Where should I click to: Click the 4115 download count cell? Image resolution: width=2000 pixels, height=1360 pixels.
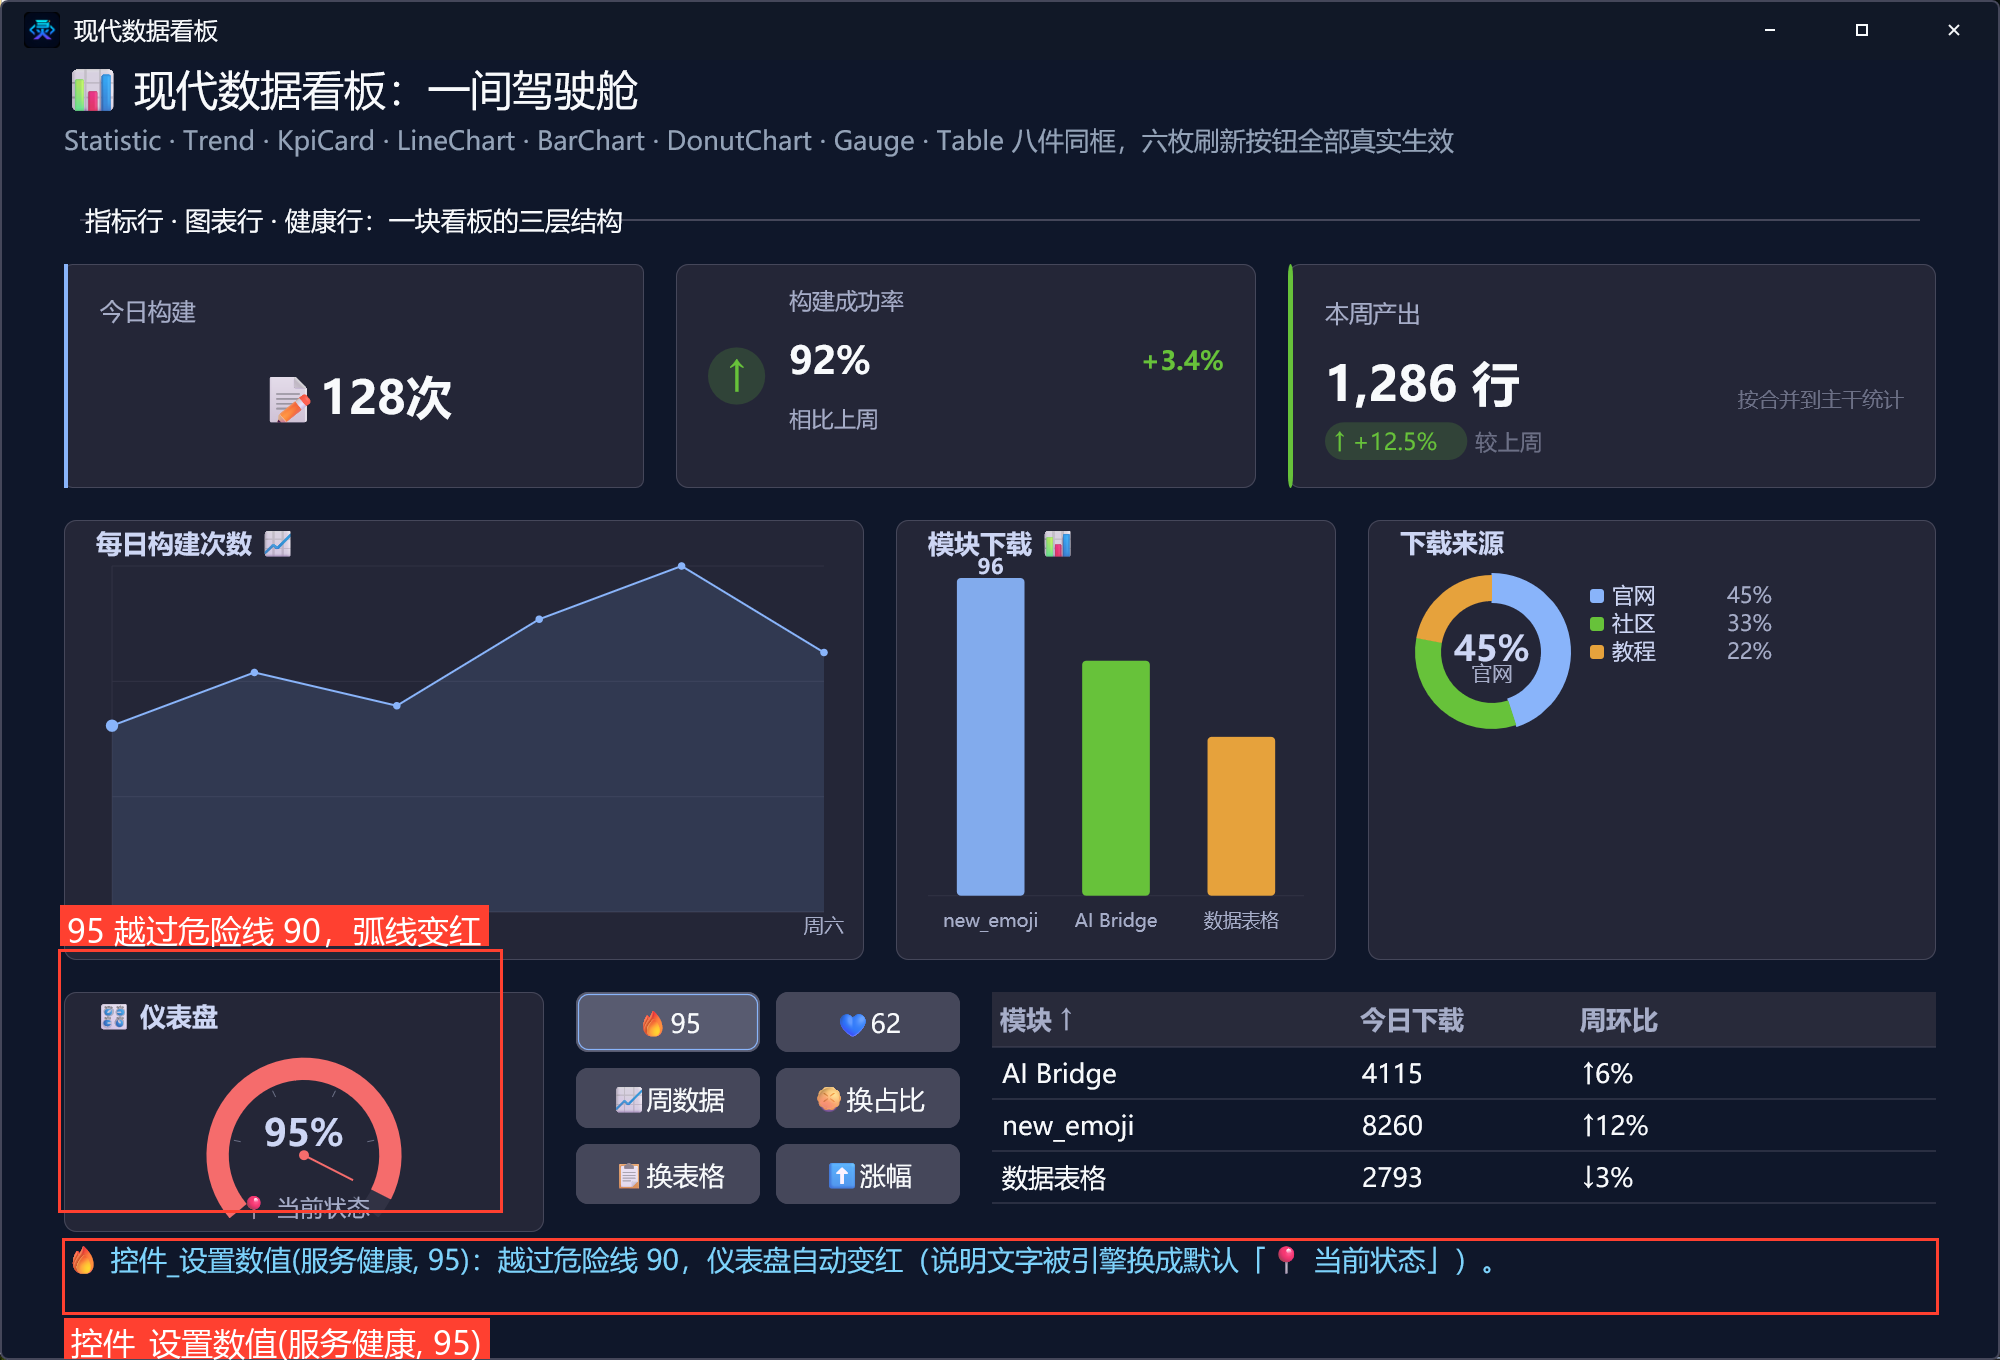[x=1391, y=1073]
